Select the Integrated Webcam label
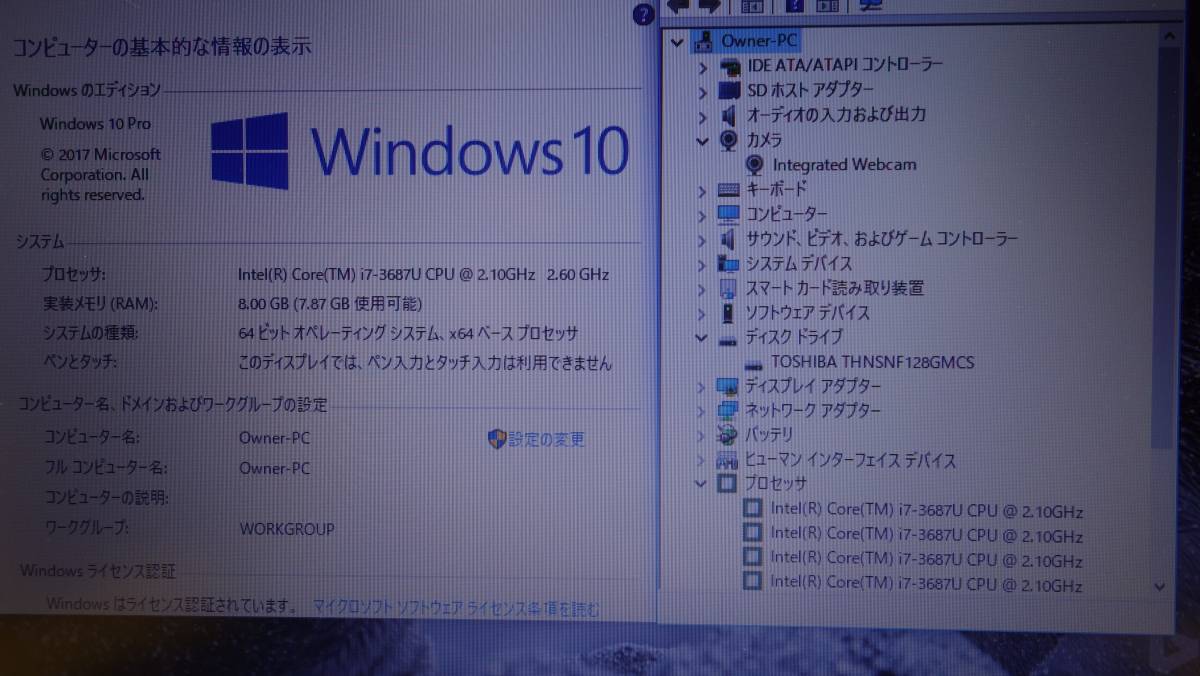This screenshot has height=676, width=1200. click(844, 165)
